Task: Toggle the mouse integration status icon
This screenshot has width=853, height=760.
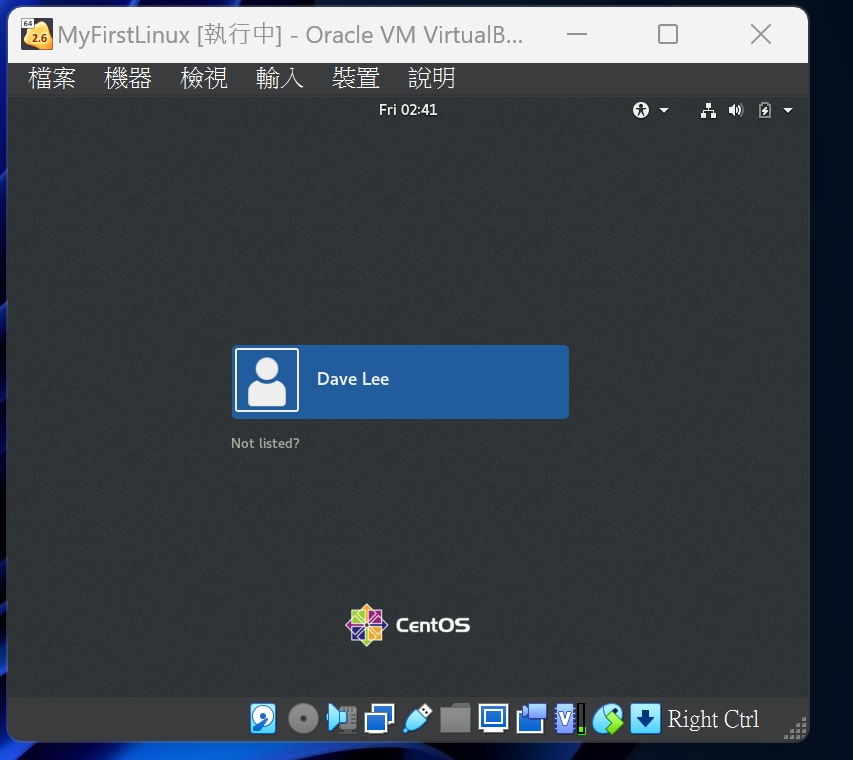Action: [608, 718]
